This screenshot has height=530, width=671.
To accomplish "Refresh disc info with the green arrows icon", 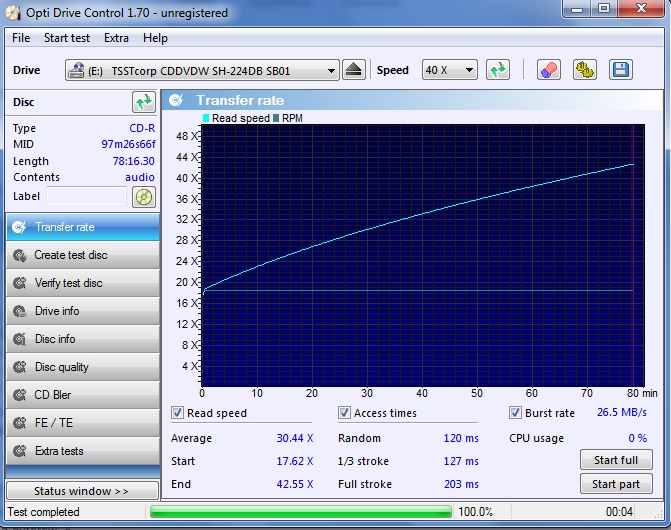I will click(144, 102).
